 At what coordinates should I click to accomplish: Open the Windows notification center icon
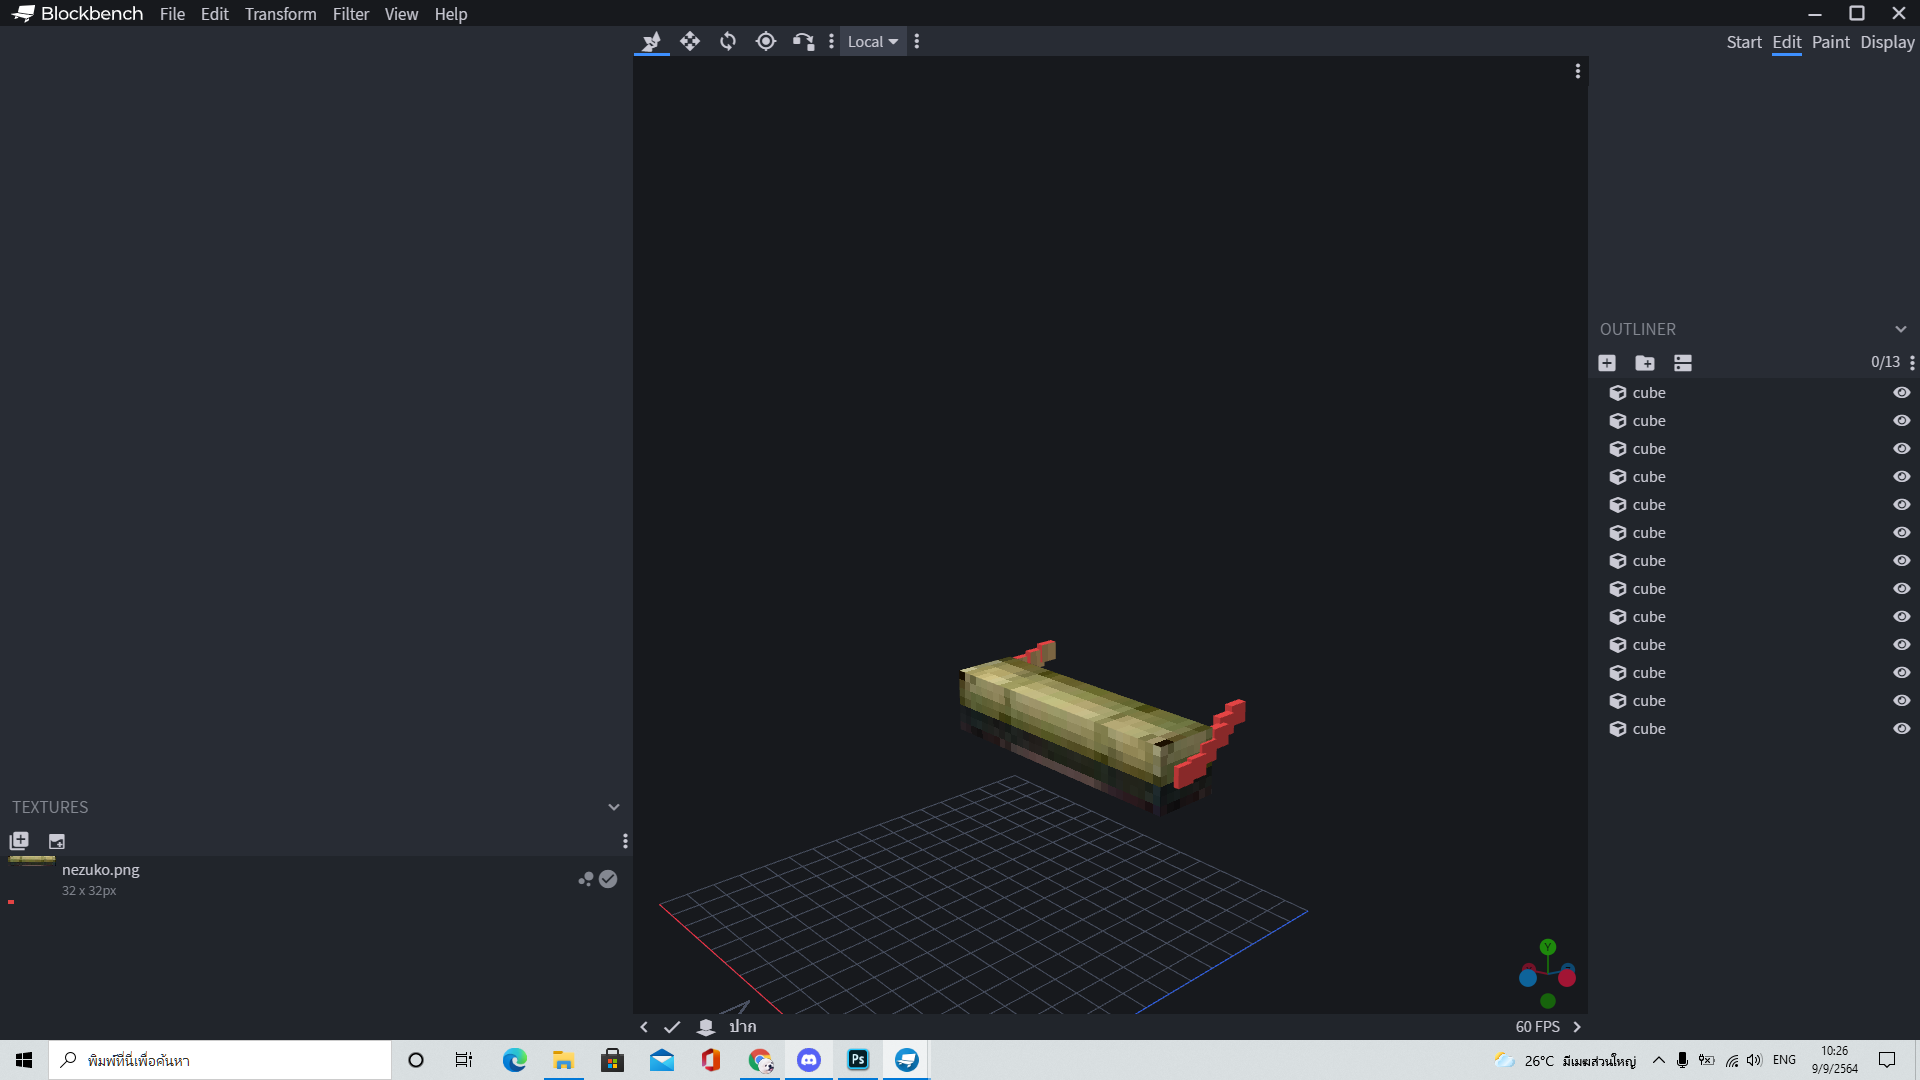click(x=1887, y=1060)
